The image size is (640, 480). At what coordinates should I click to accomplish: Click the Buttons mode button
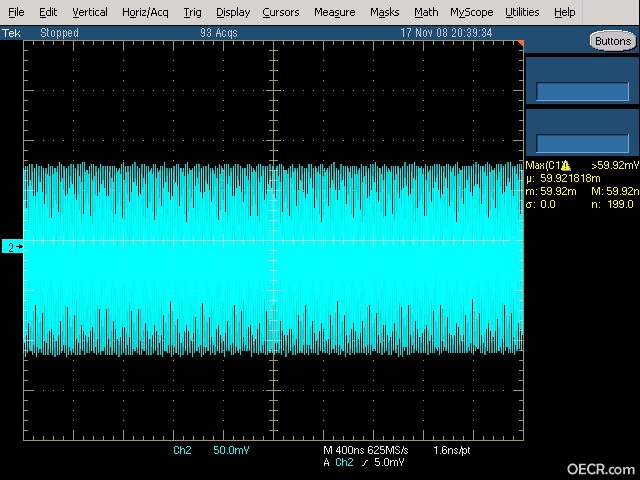point(613,41)
